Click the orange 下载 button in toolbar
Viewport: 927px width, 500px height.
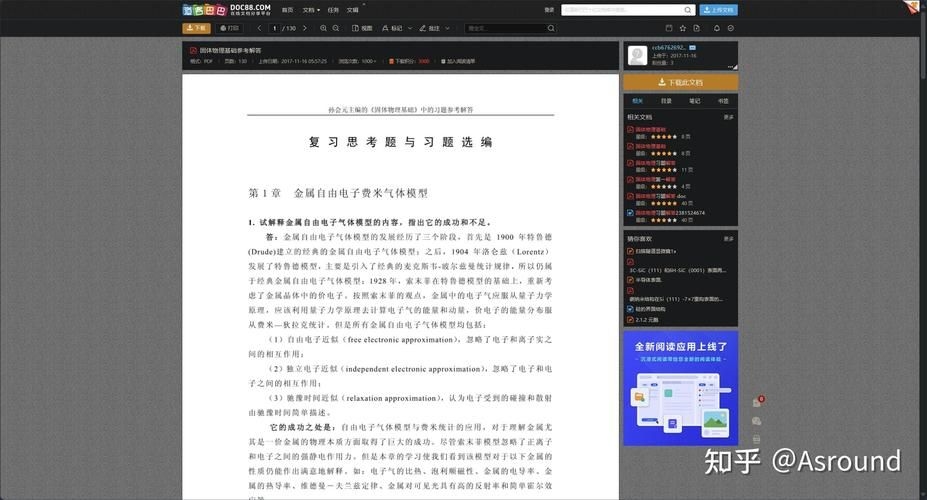point(196,28)
